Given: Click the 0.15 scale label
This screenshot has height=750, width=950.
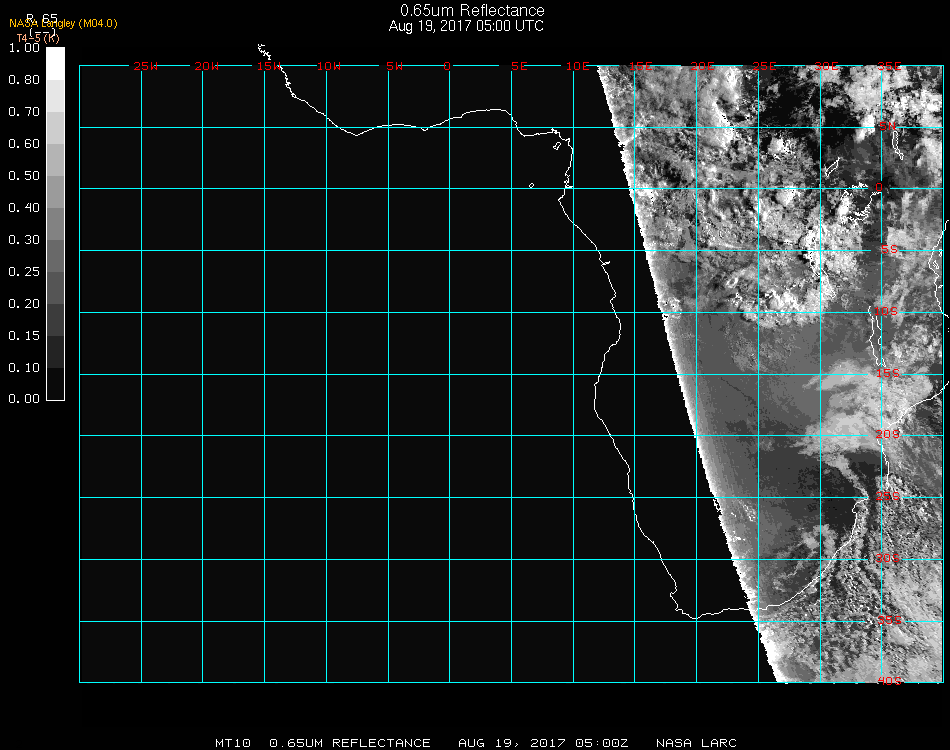Looking at the screenshot, I should [x=24, y=336].
